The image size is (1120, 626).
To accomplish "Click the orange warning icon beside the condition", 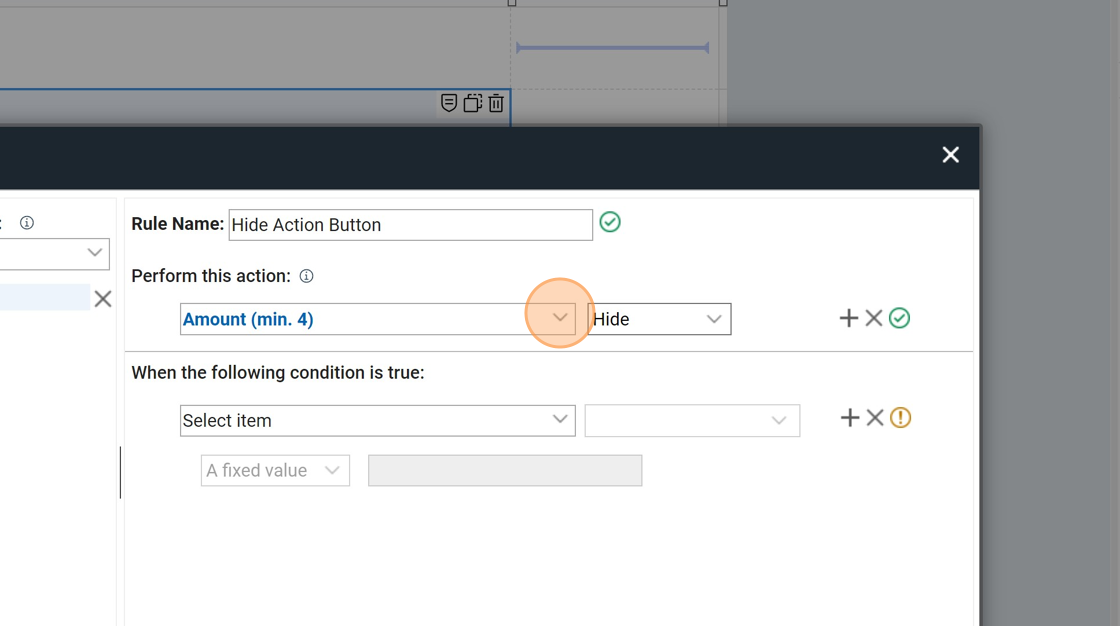I will 900,418.
